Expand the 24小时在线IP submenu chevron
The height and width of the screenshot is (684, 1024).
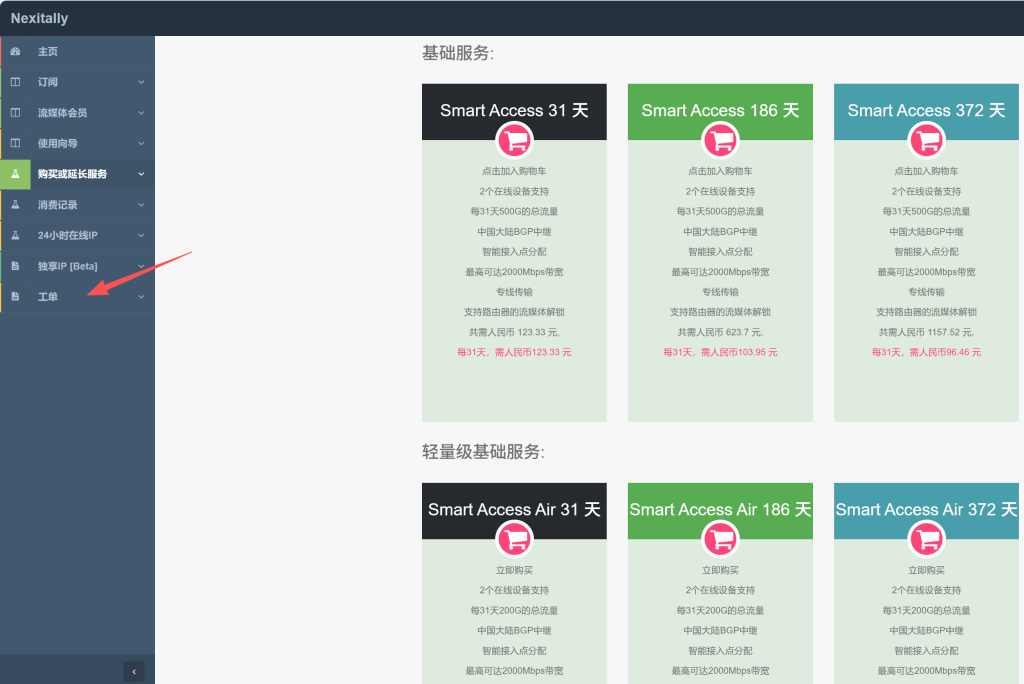coord(141,236)
